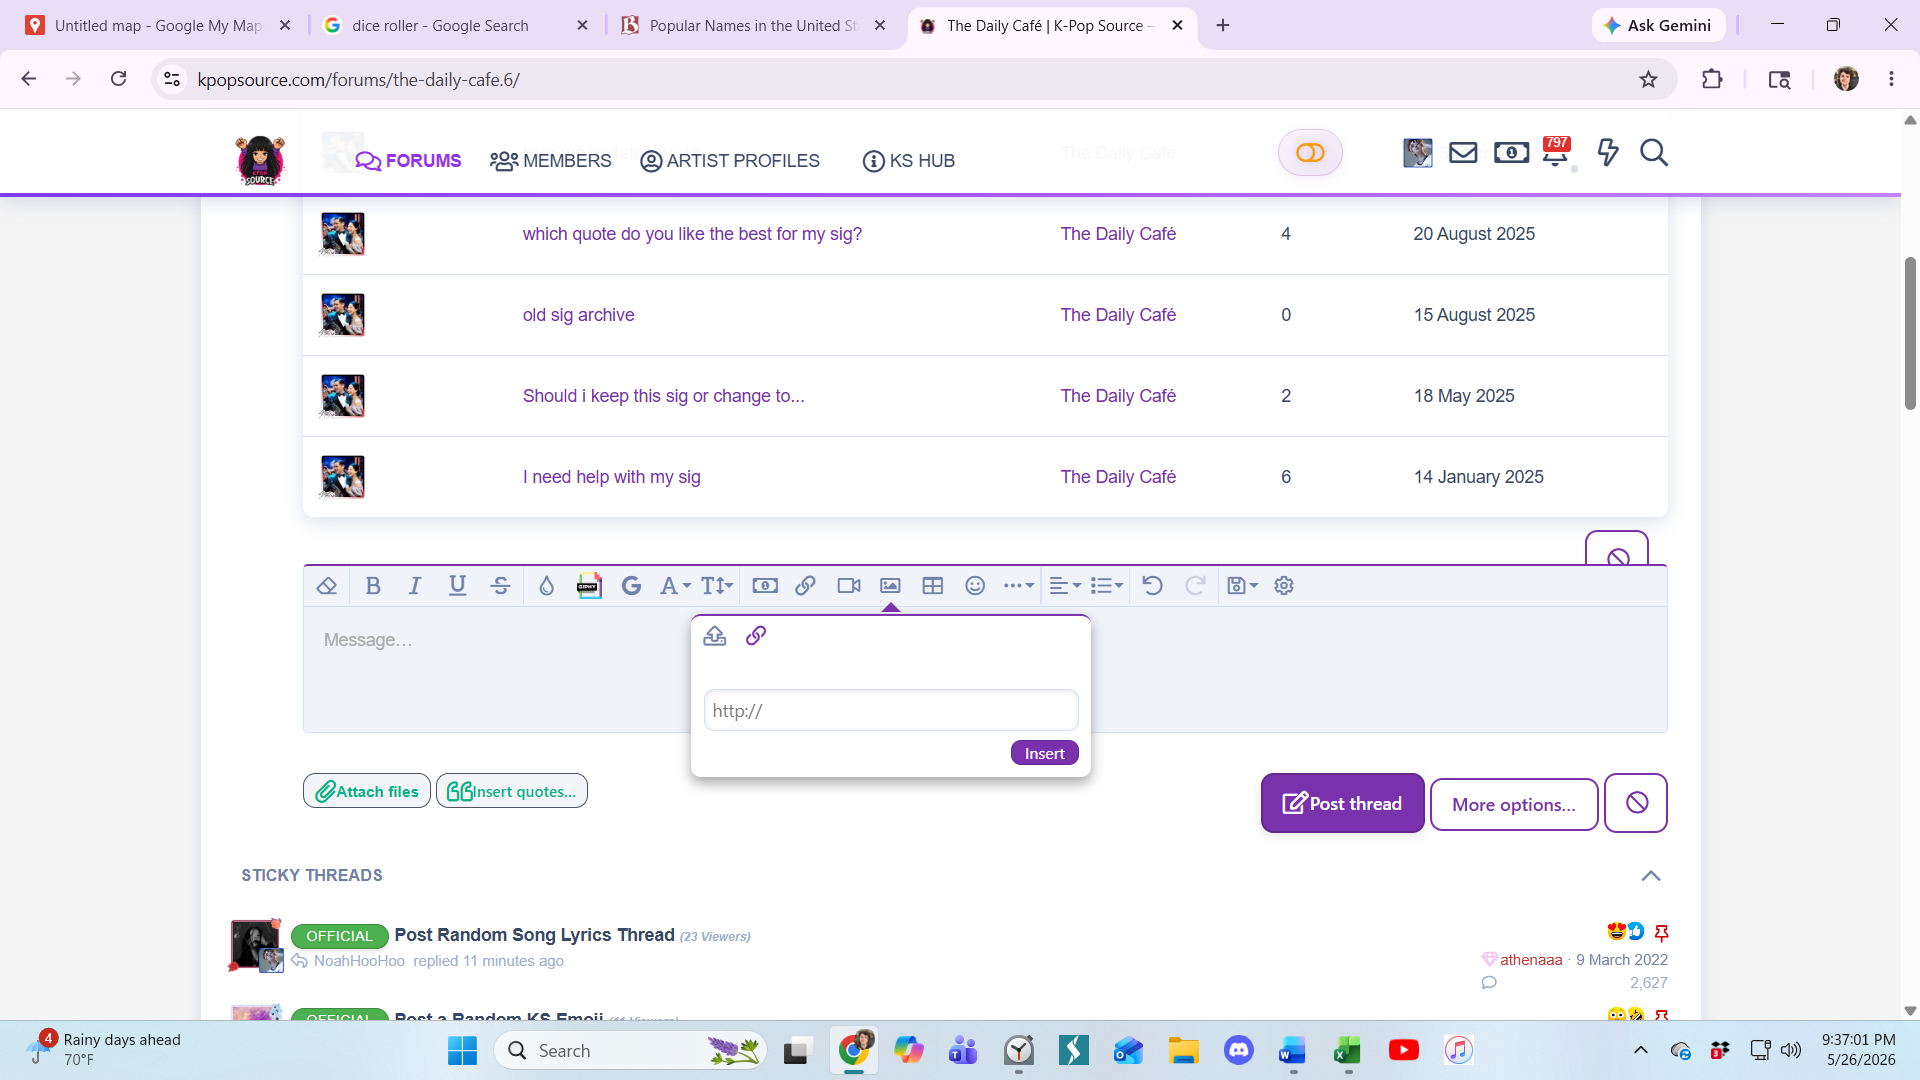Screen dimensions: 1920x1080
Task: Click the K-Pop Source site logo
Action: point(260,160)
